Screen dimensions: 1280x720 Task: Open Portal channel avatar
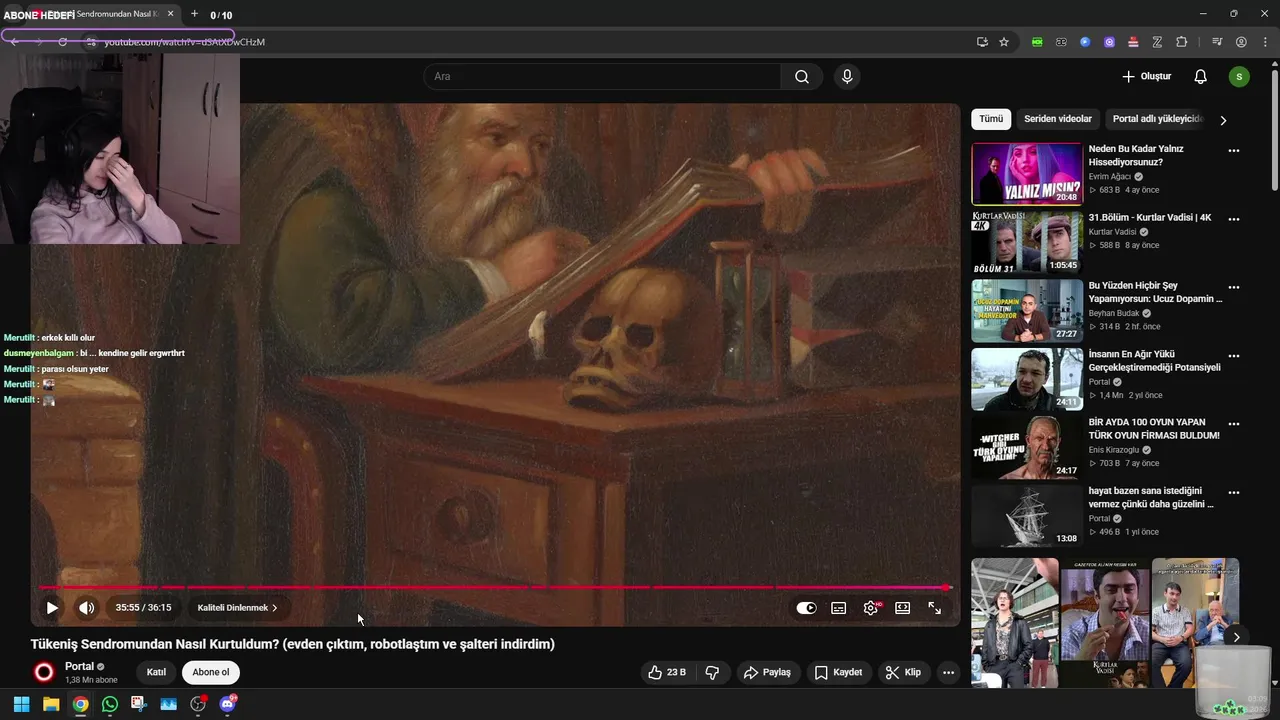click(x=44, y=672)
